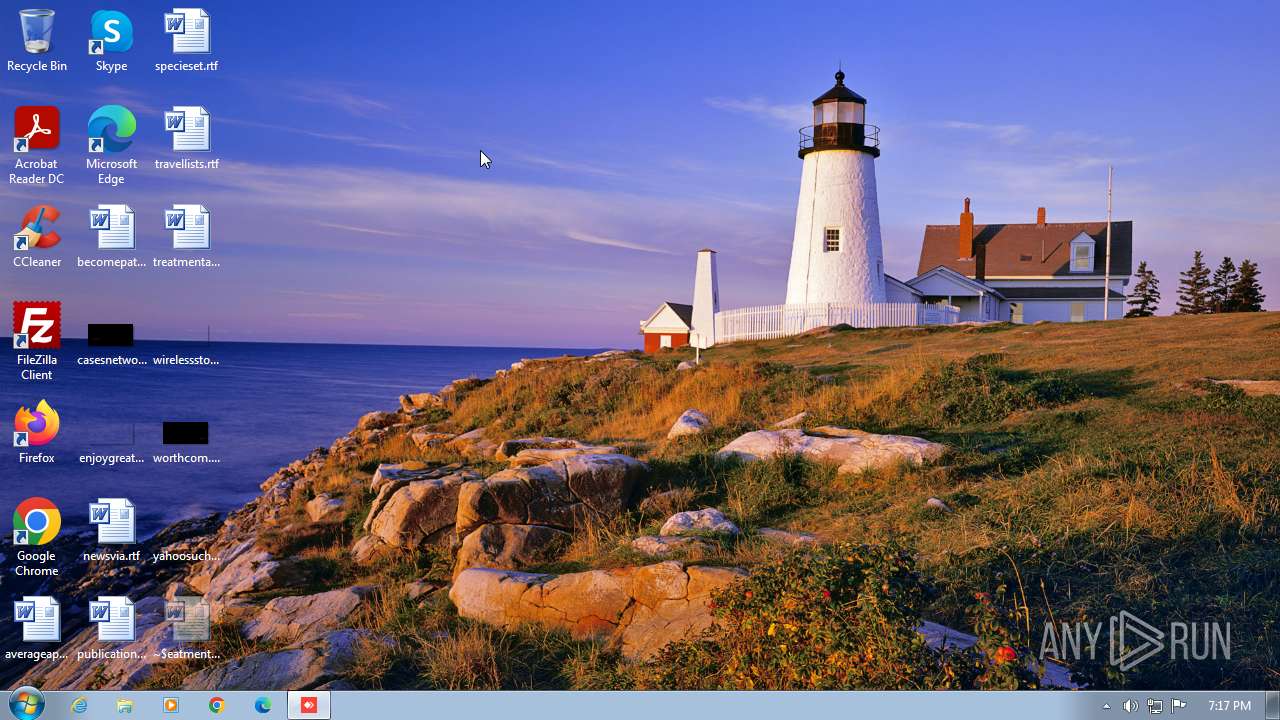
Task: Select the newsvia.rtf document
Action: 111,531
